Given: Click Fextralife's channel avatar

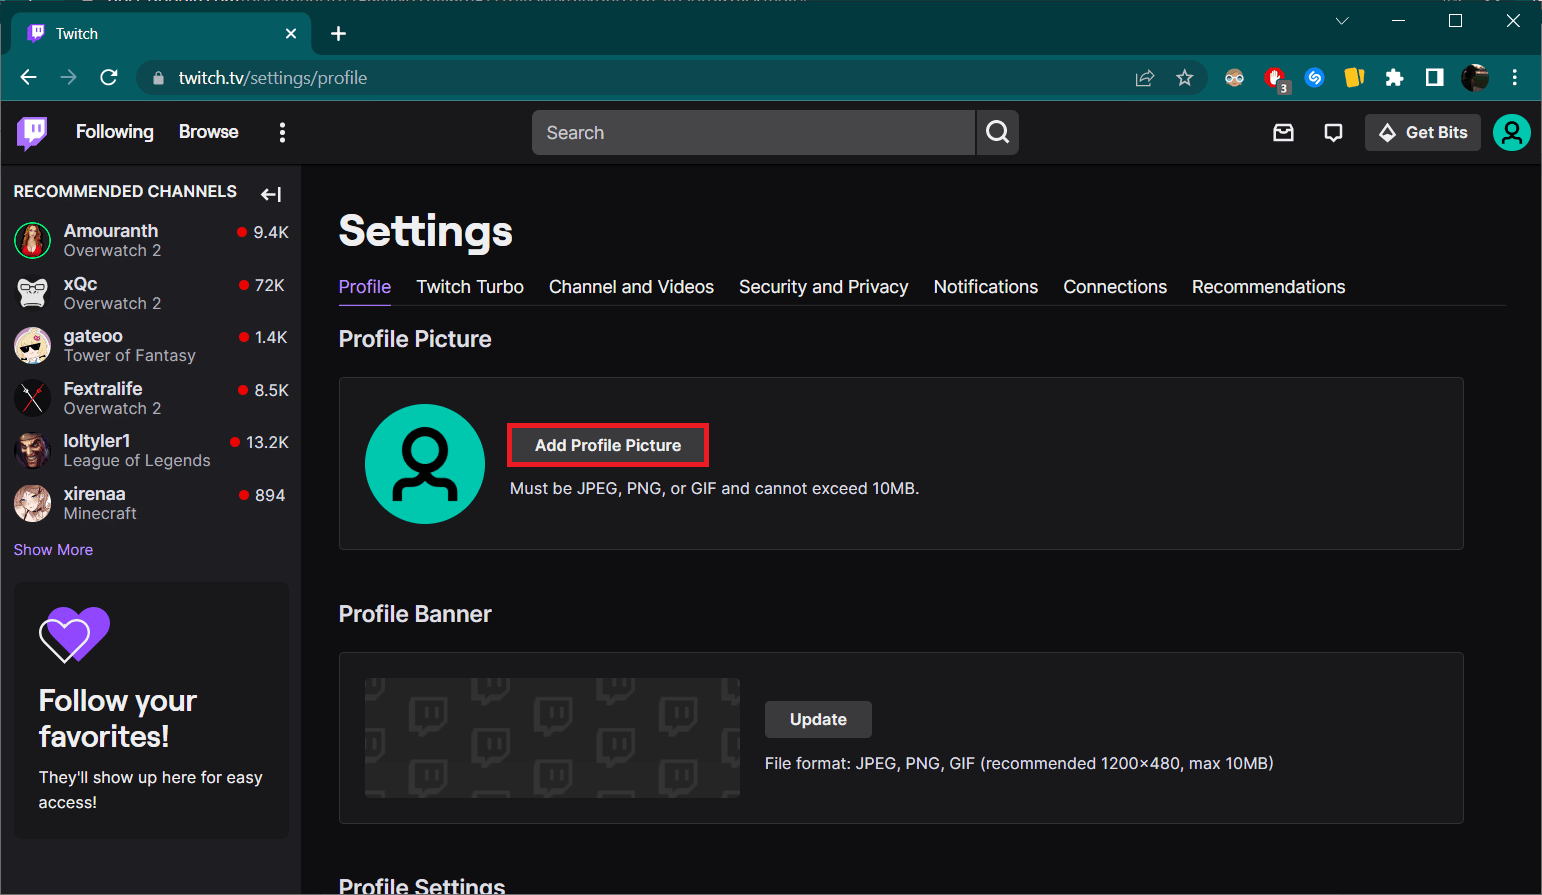Looking at the screenshot, I should [32, 398].
